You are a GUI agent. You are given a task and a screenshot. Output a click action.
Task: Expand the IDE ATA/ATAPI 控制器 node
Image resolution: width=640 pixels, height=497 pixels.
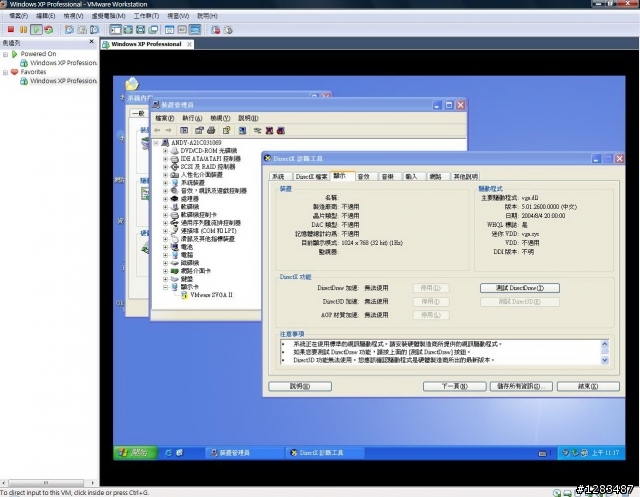165,159
